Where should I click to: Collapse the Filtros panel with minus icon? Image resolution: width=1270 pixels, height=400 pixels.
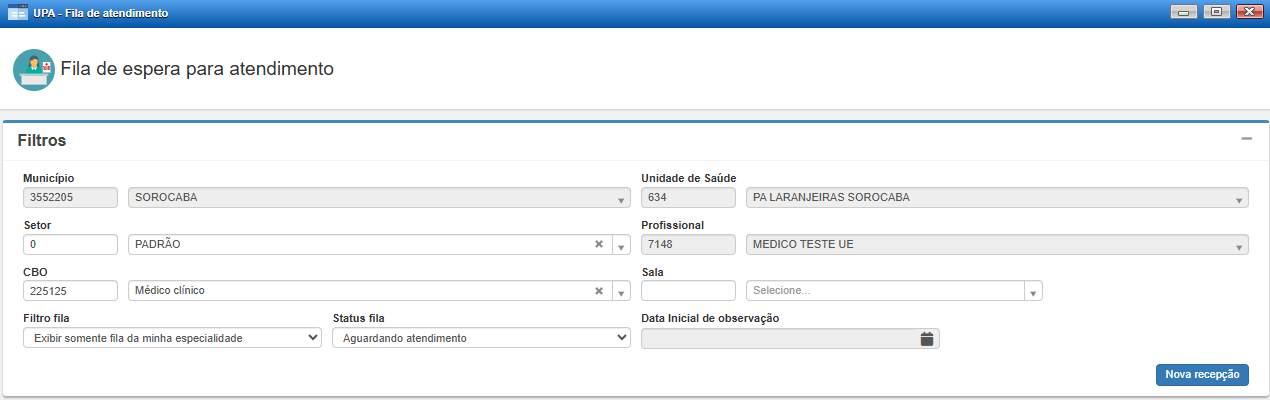click(1246, 139)
